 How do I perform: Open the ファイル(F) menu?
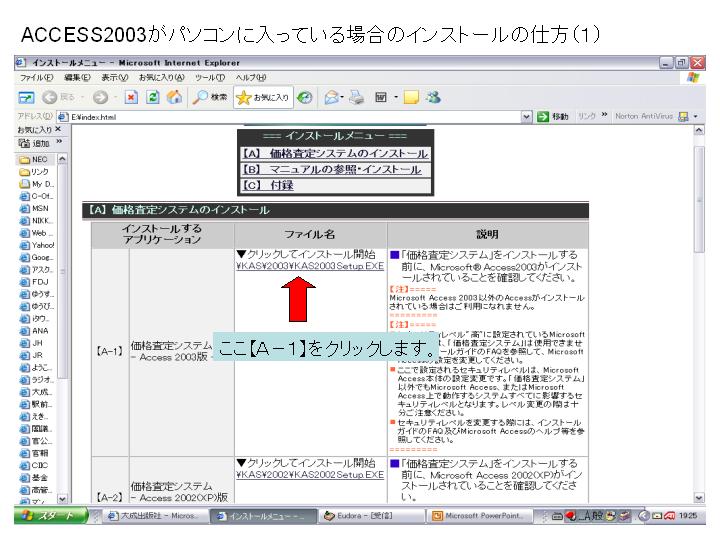tap(36, 78)
